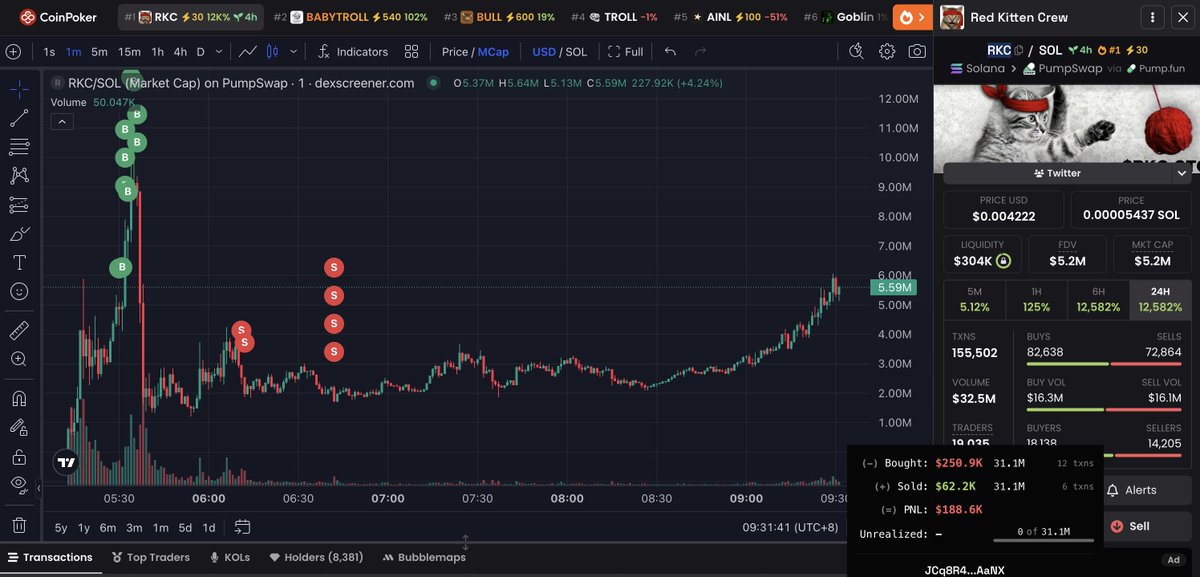1200x577 pixels.
Task: Collapse the Red Kitten Crew panel chevron
Action: [1185, 18]
